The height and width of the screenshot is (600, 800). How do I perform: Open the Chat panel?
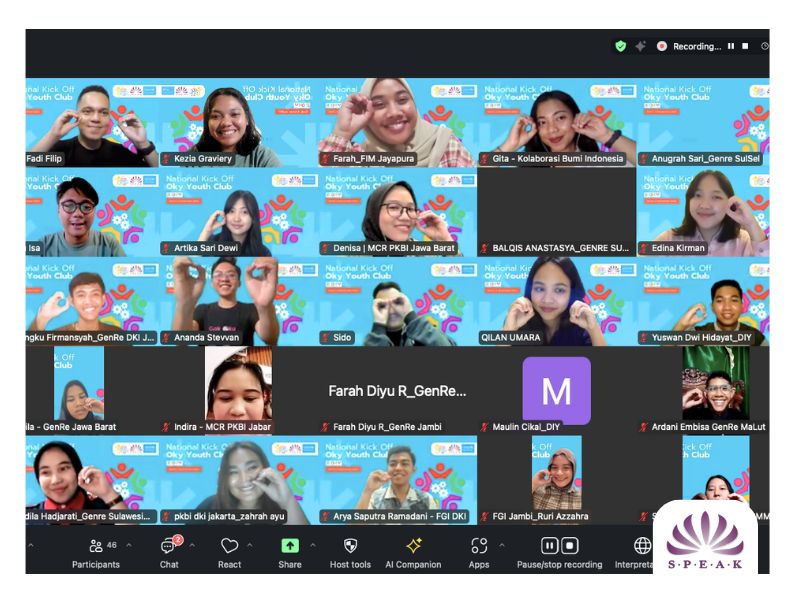click(169, 546)
